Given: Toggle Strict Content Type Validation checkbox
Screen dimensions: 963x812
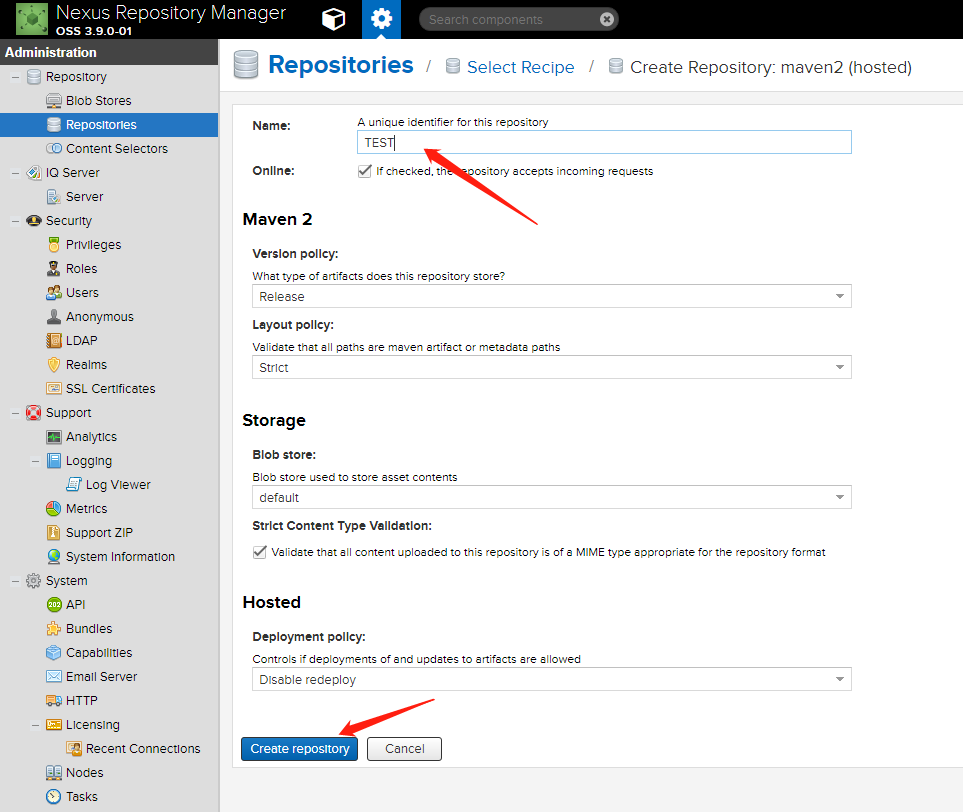Looking at the screenshot, I should tap(259, 552).
